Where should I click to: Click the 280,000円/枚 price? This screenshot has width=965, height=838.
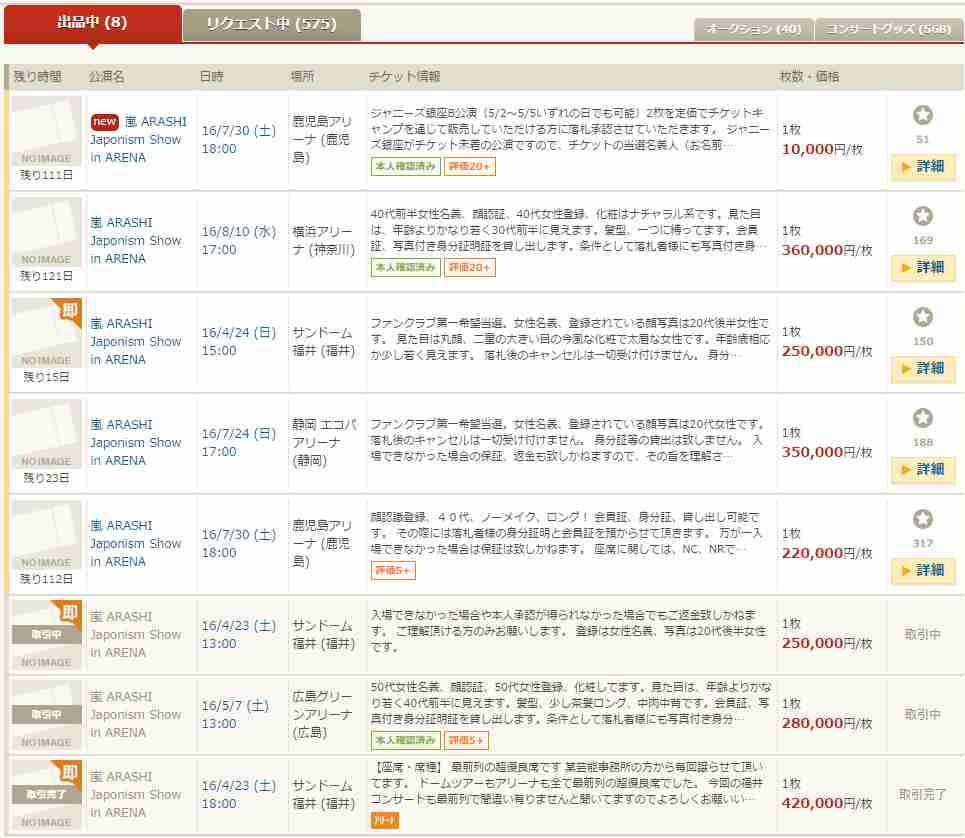click(x=827, y=723)
